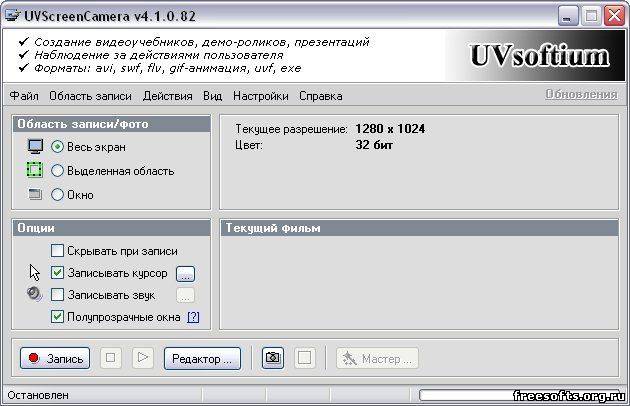
Task: Enable "Записывать звук" checkbox
Action: [57, 295]
